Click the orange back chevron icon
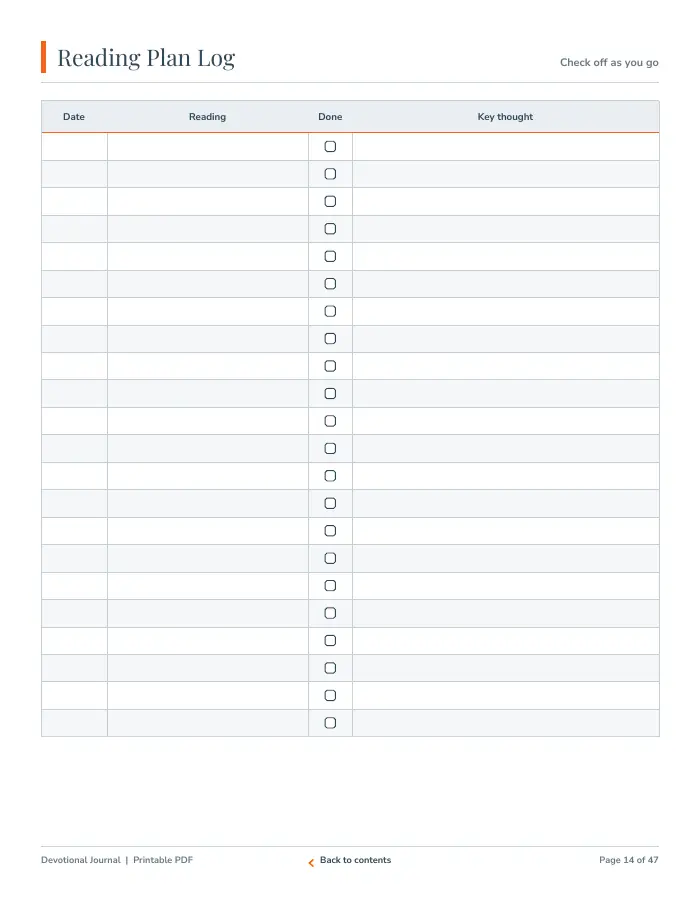 click(x=311, y=863)
